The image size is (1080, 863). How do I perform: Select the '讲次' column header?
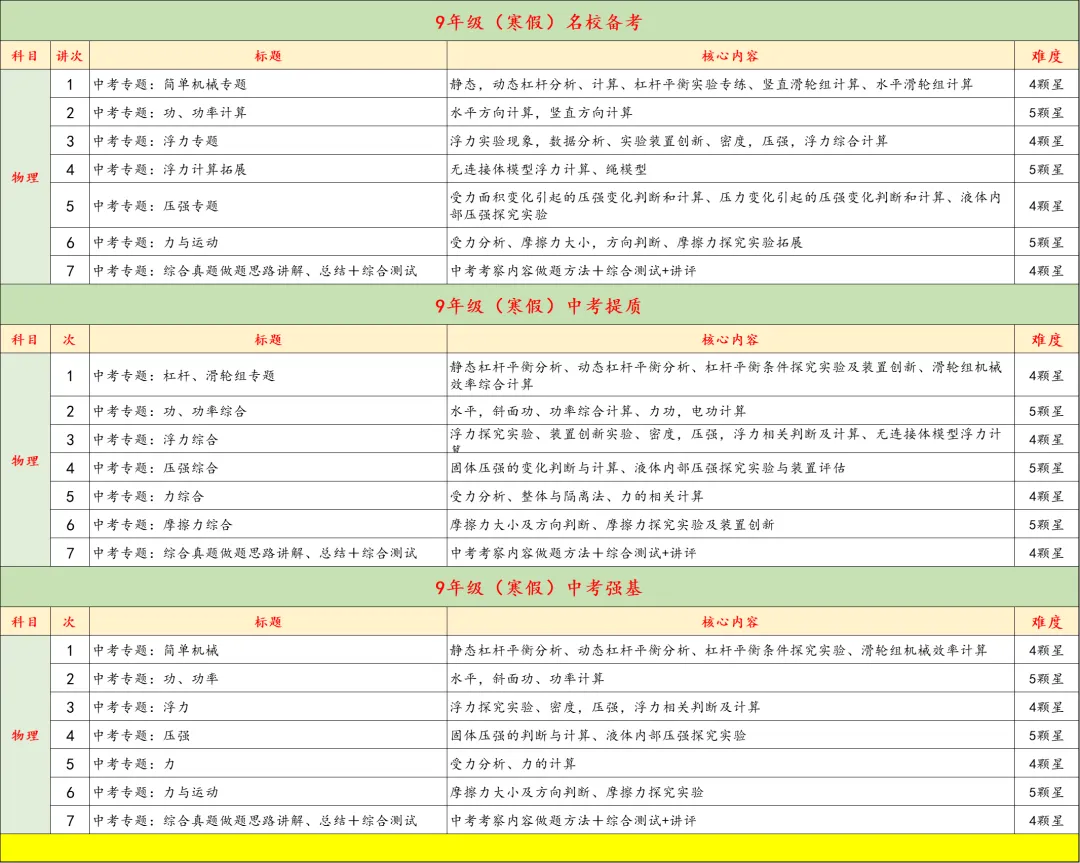coord(70,56)
